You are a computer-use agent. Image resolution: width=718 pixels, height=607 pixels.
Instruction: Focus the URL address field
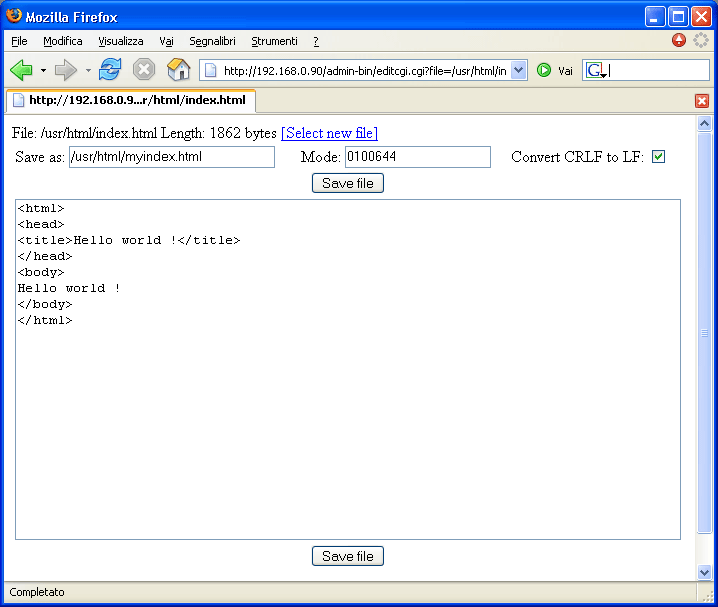click(x=364, y=70)
